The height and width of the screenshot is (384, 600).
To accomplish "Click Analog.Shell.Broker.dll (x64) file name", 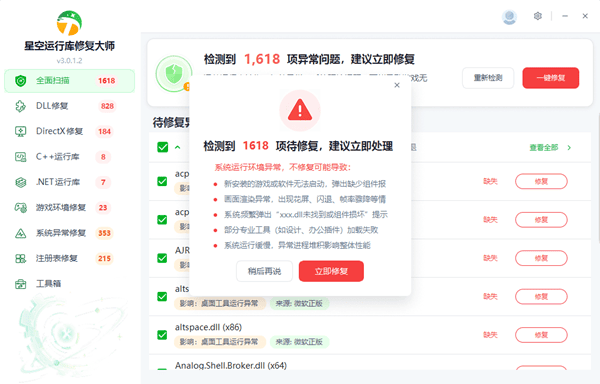I will click(x=231, y=366).
